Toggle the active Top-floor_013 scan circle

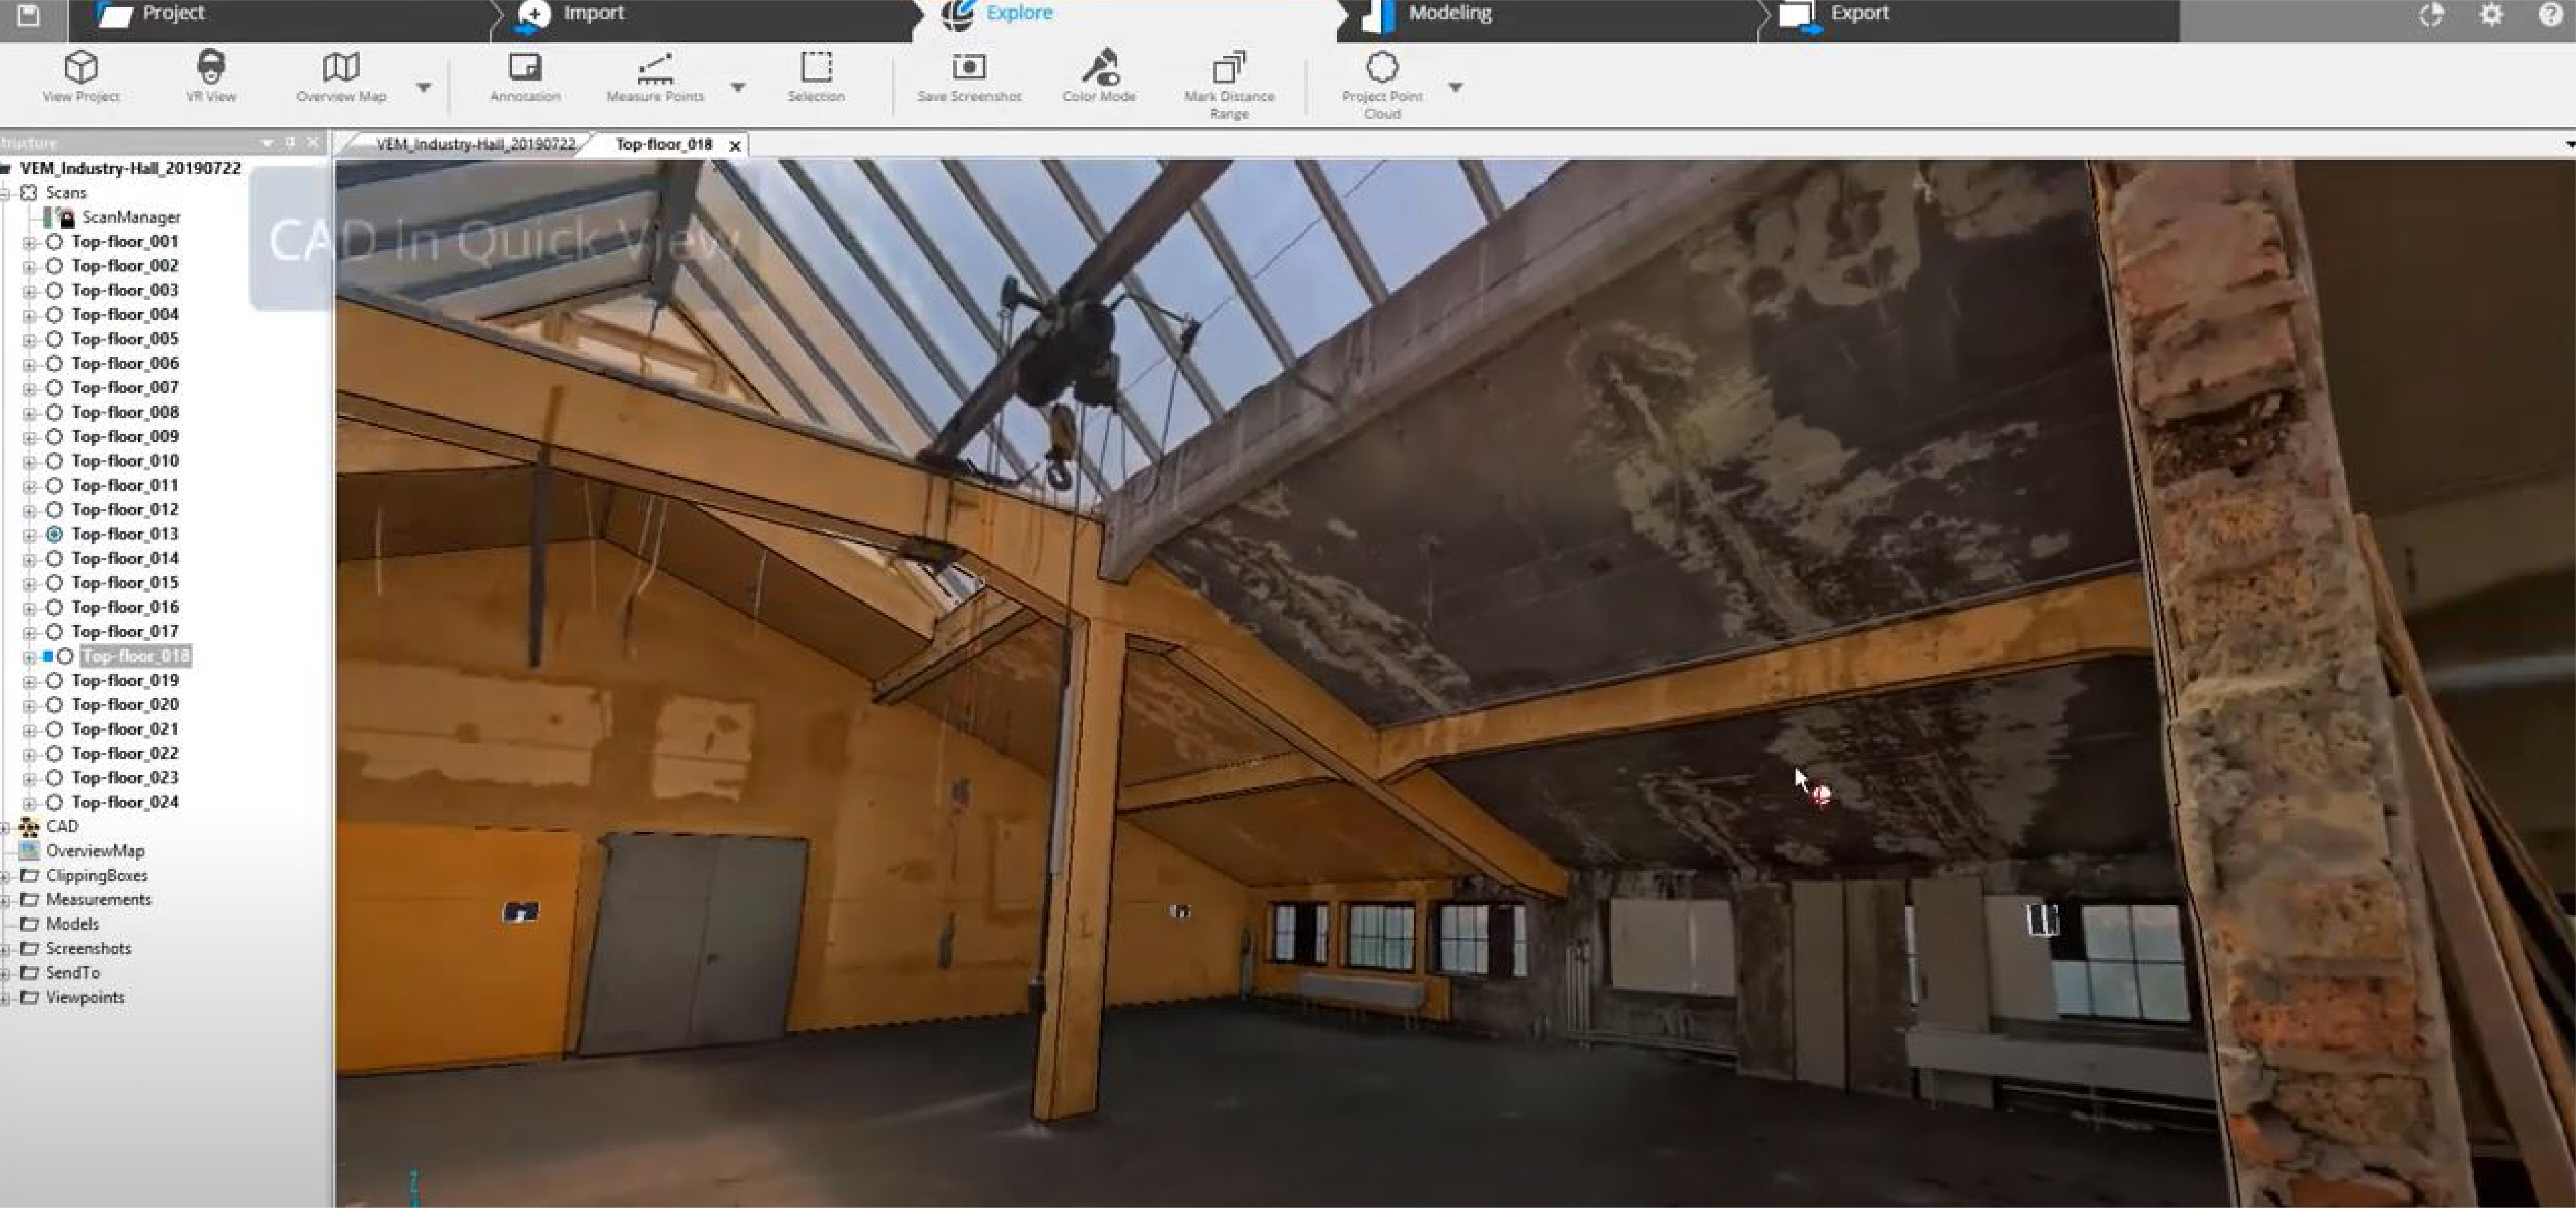click(54, 534)
